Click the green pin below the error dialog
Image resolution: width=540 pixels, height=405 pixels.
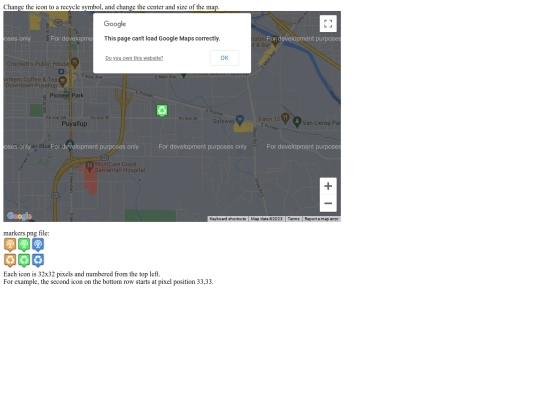pyautogui.click(x=184, y=75)
